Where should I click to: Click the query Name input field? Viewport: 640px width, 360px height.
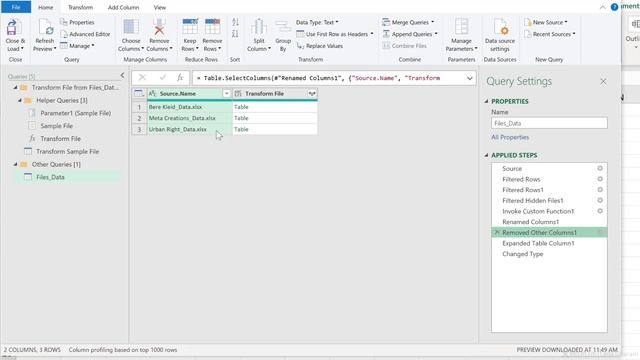tap(549, 123)
